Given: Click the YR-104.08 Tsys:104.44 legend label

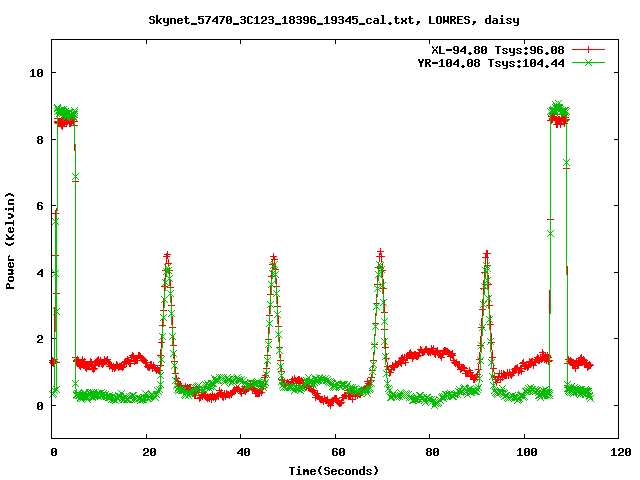Looking at the screenshot, I should click(491, 63).
